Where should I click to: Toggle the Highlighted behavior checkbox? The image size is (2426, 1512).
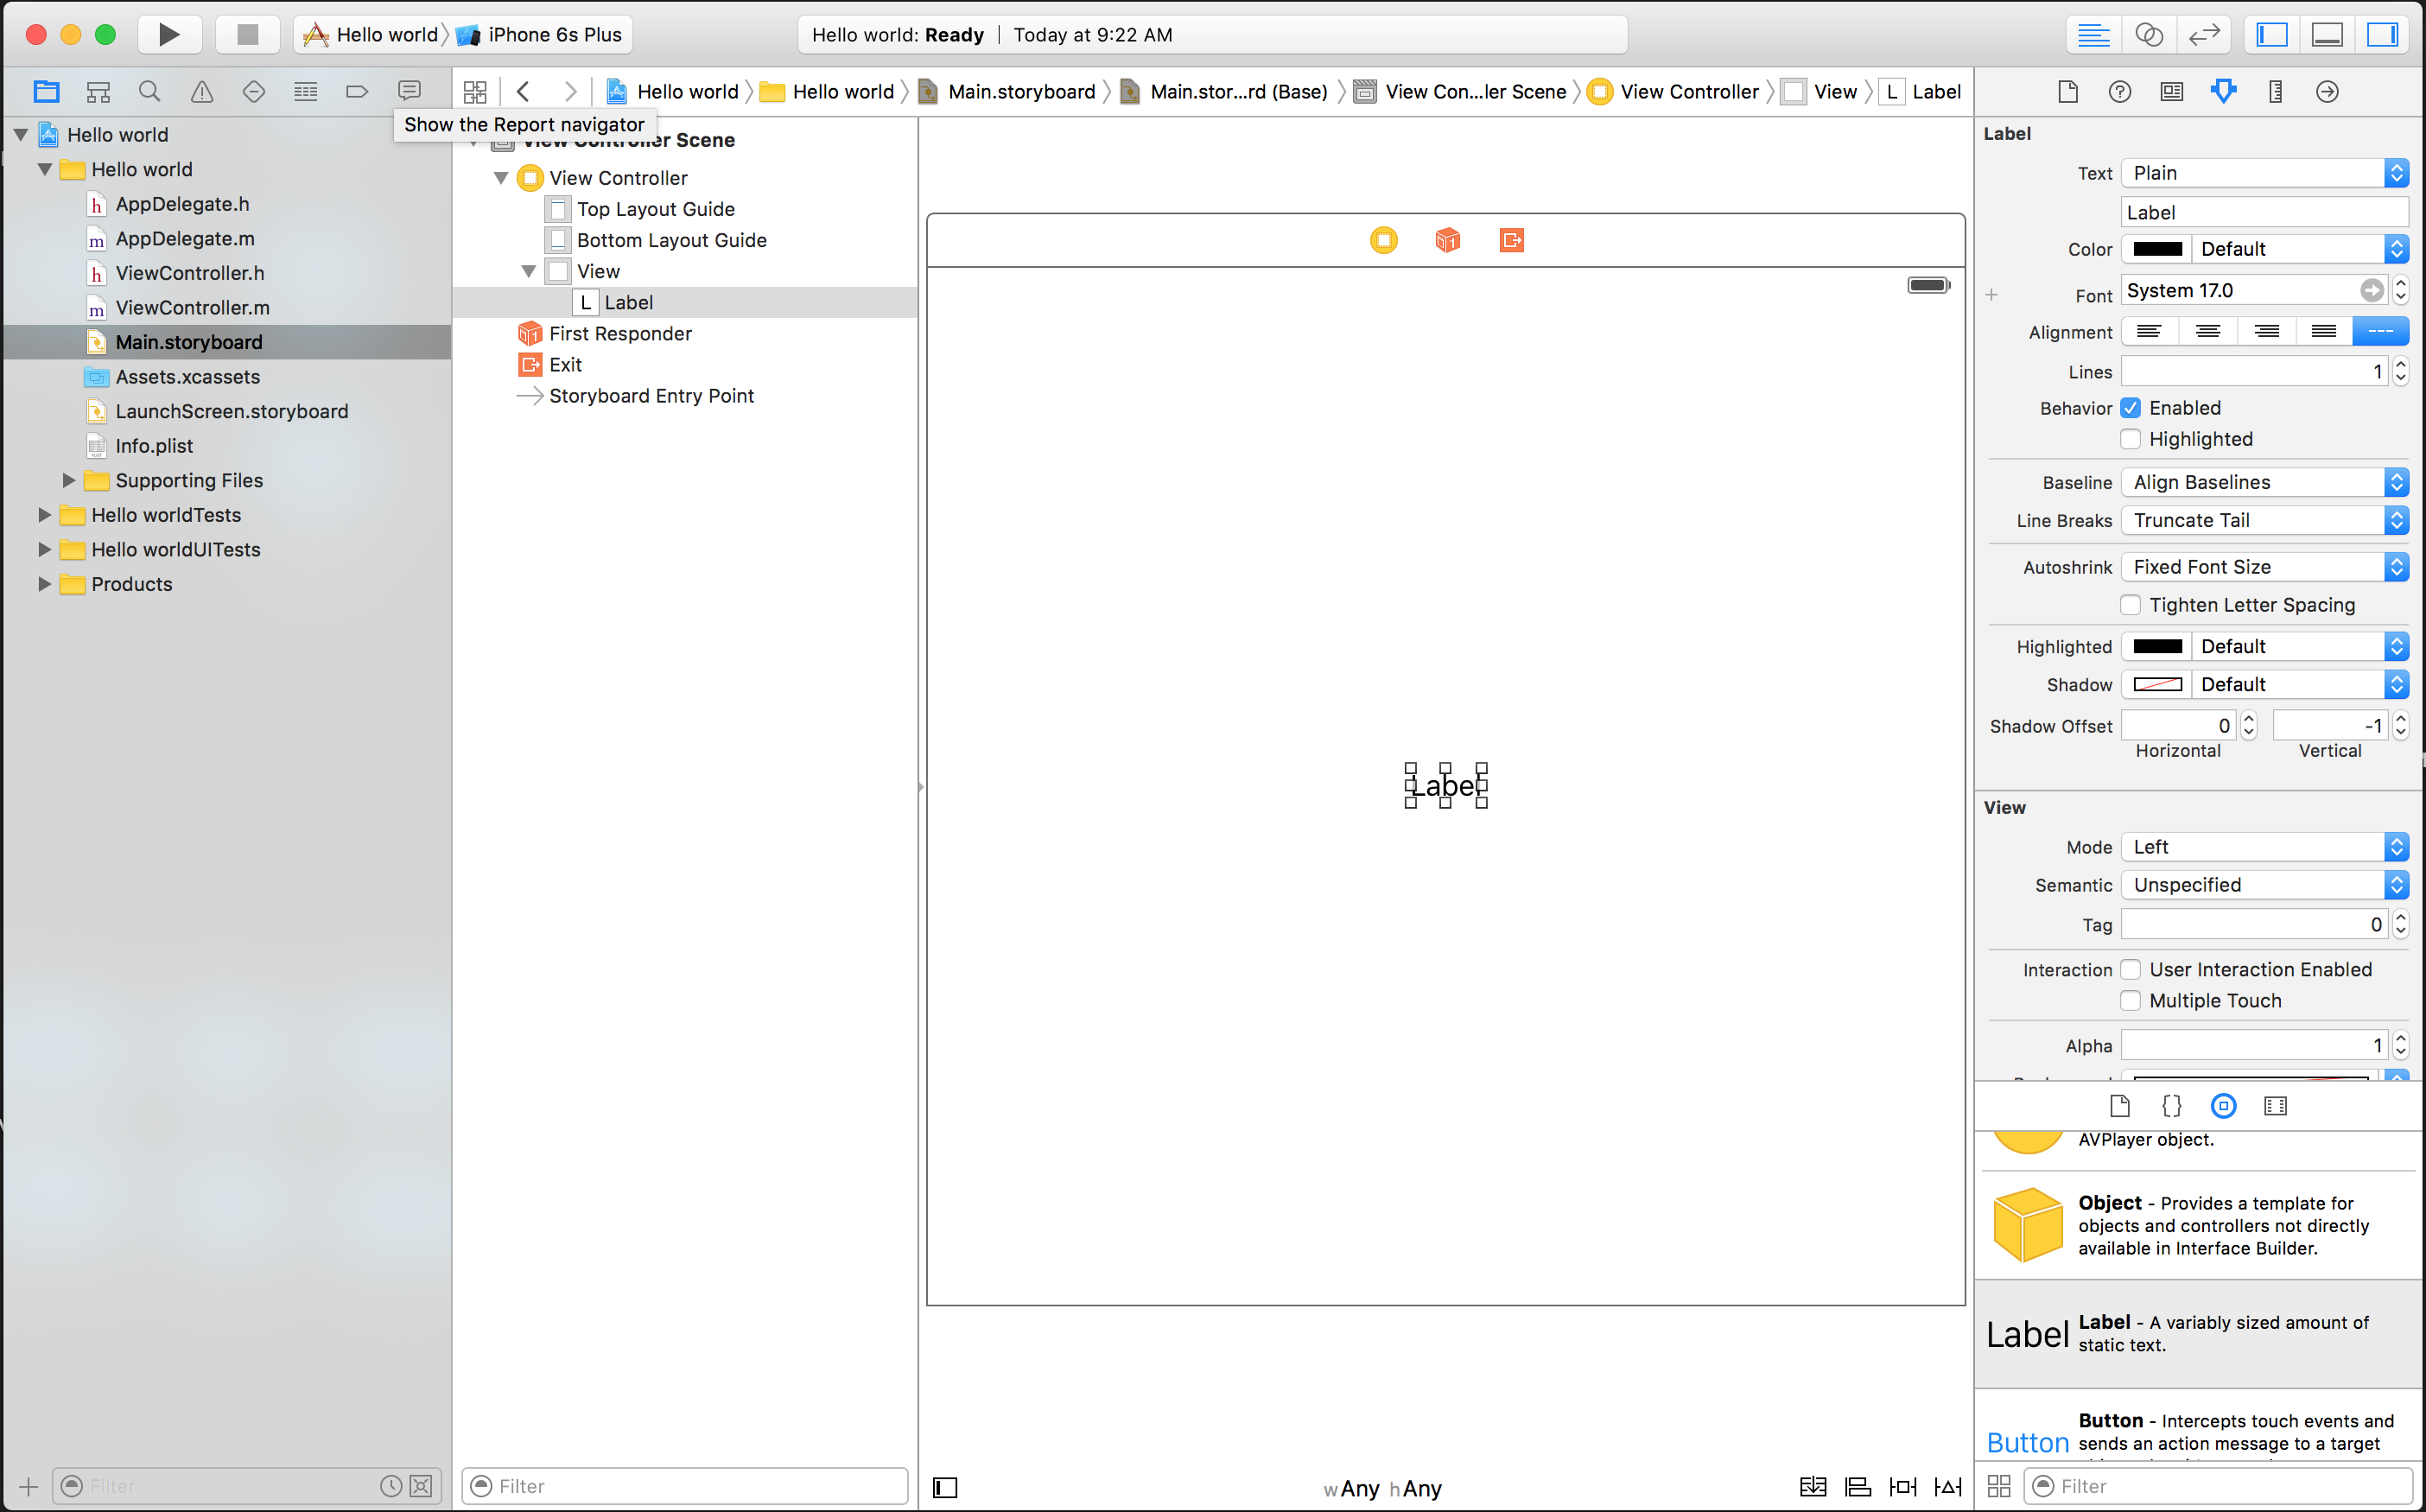point(2131,439)
